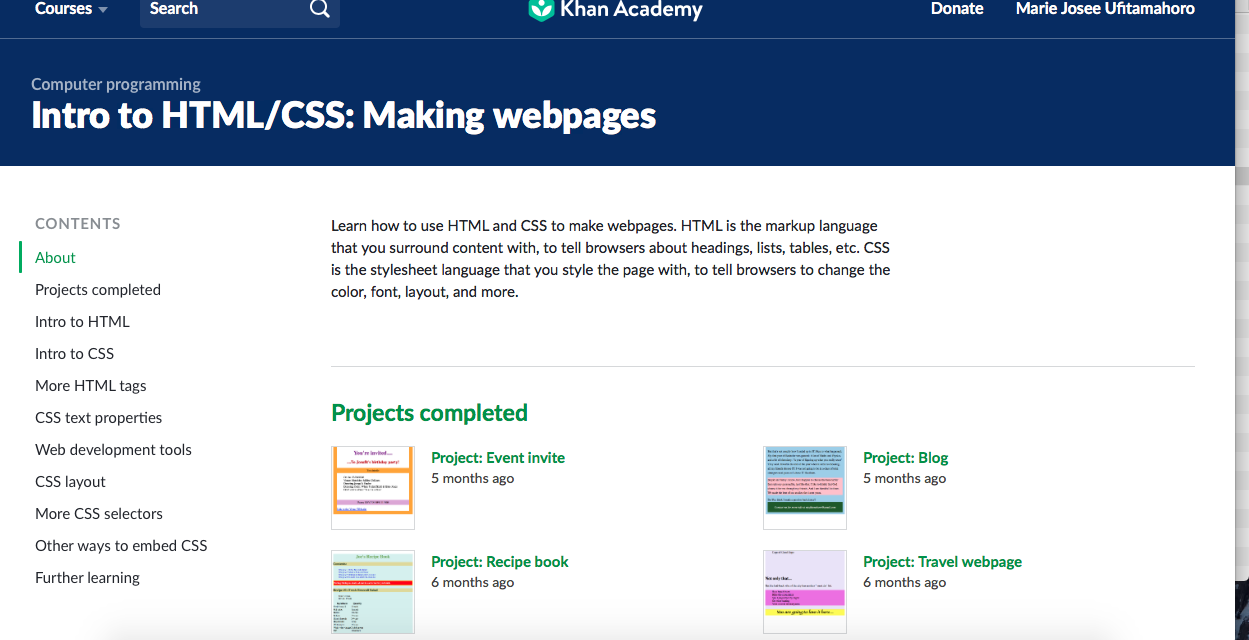Open Marie Josee Ufitamahoro's profile menu
The image size is (1249, 640).
click(1105, 9)
